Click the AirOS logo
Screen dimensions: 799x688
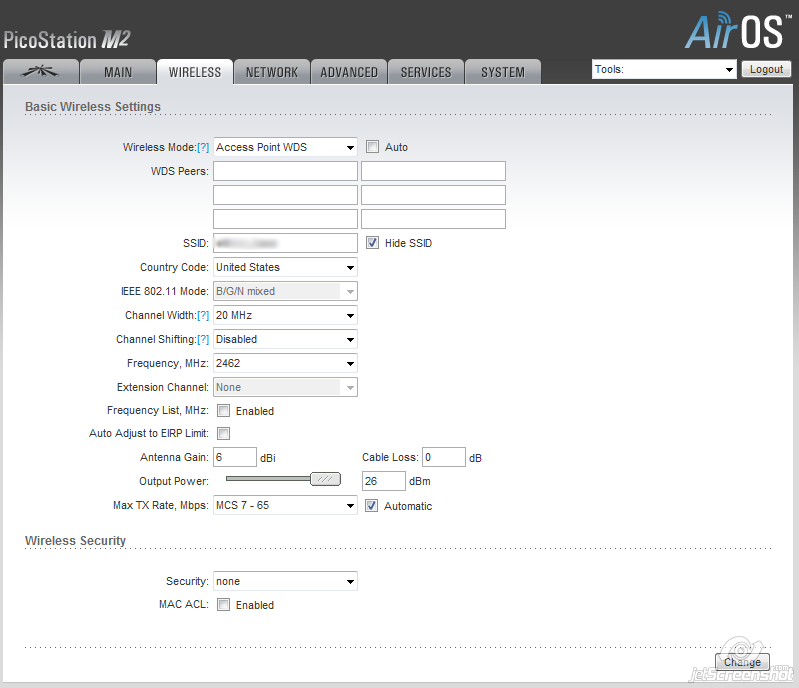[733, 30]
